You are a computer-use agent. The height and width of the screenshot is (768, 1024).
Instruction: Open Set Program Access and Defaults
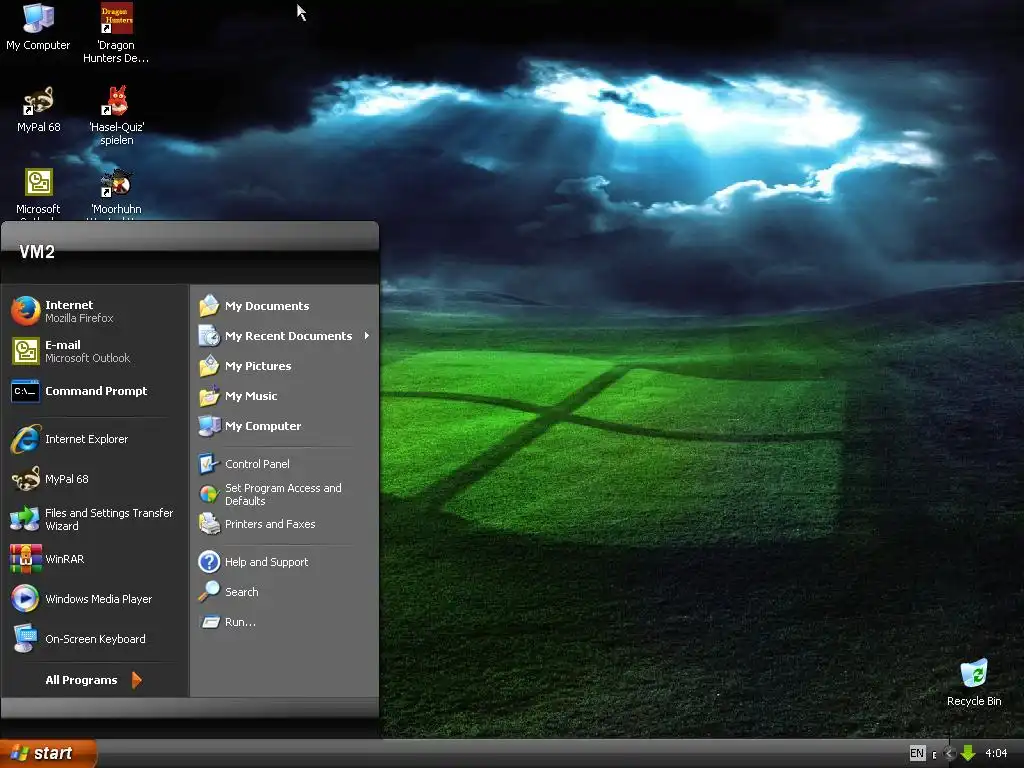point(285,494)
